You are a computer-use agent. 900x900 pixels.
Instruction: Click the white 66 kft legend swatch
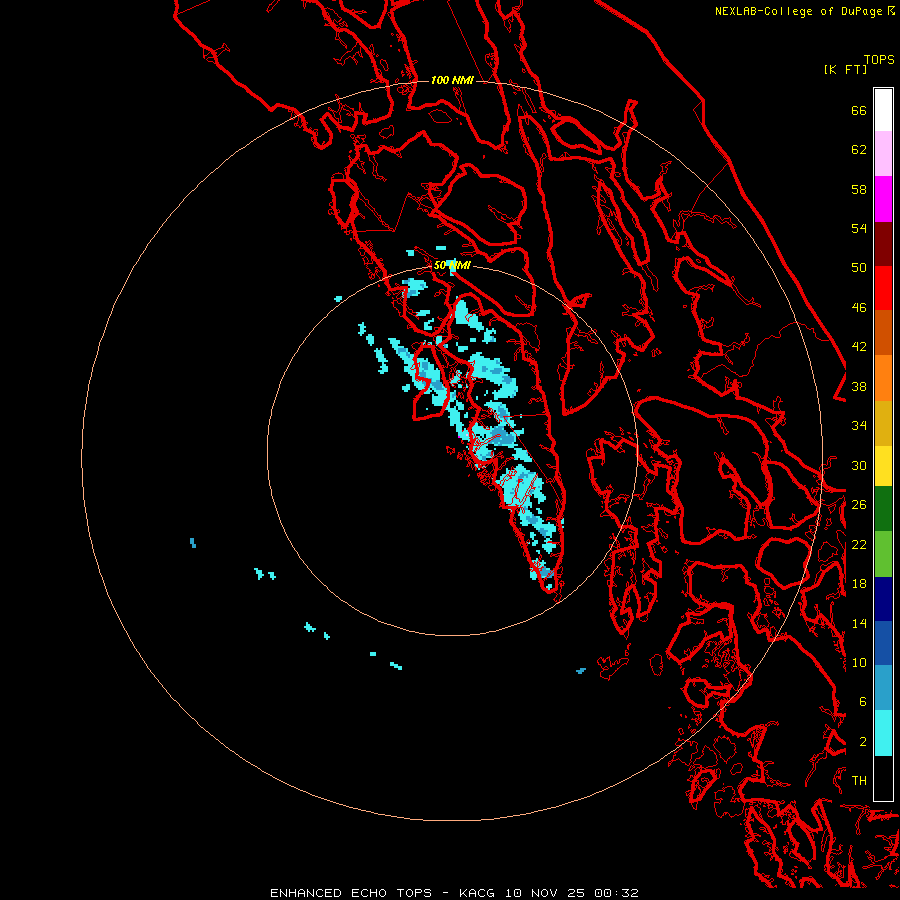click(x=883, y=110)
